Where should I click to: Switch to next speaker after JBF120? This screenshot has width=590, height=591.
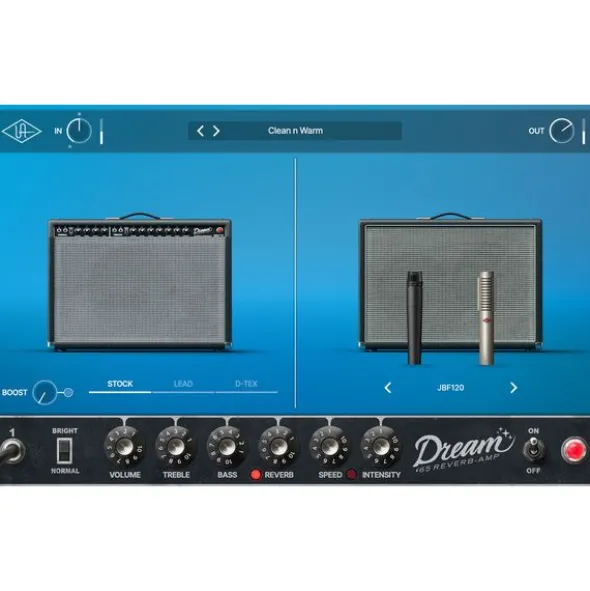(513, 388)
